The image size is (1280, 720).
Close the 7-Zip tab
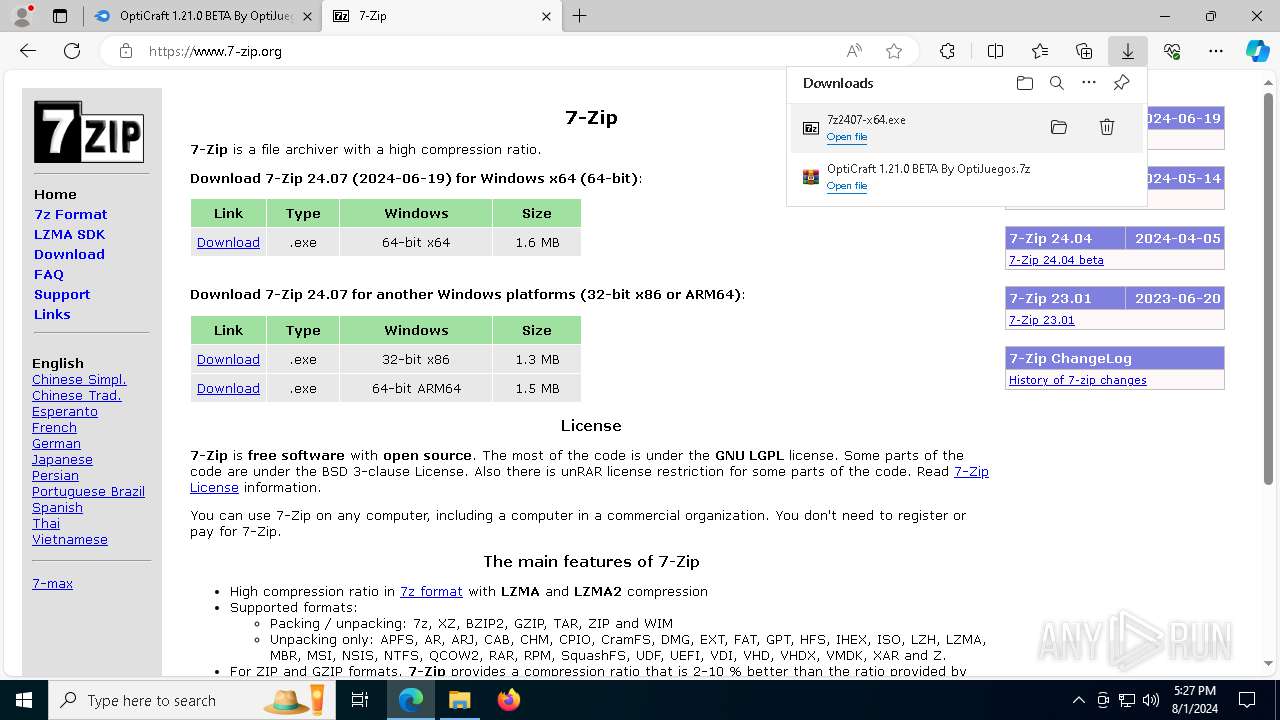[x=546, y=16]
